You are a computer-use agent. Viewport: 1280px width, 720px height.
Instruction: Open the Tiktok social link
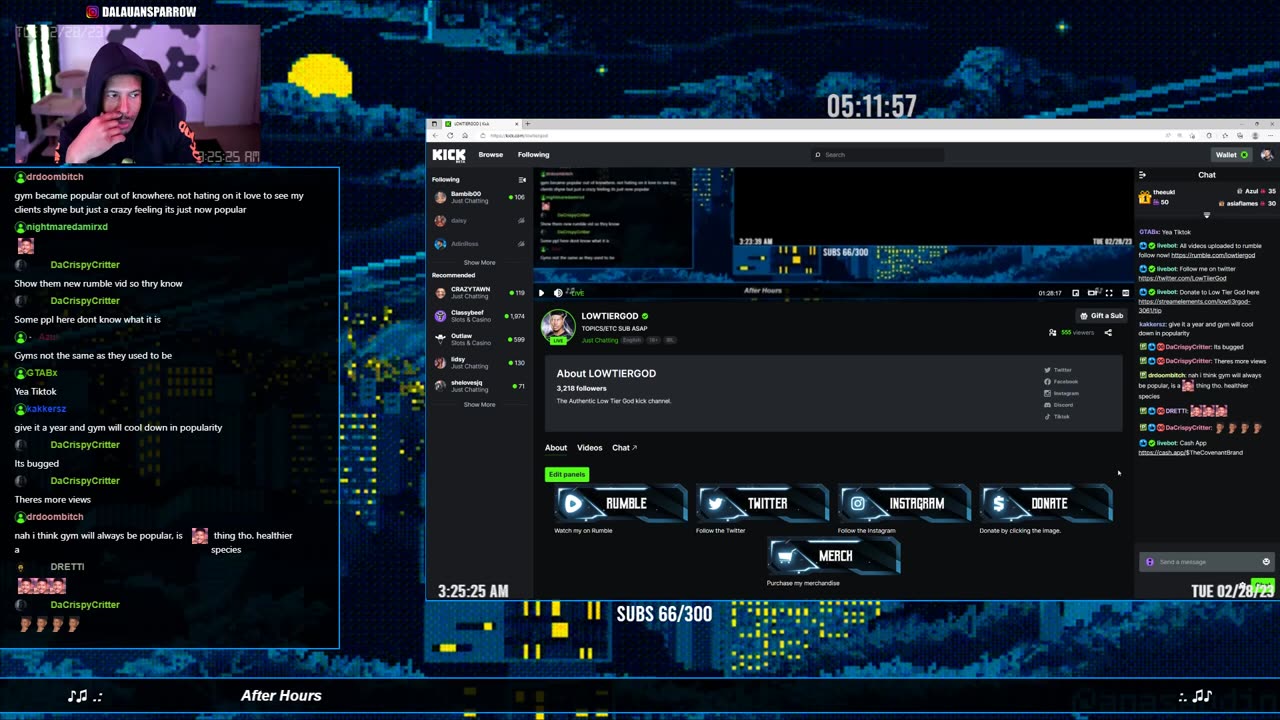click(x=1058, y=417)
